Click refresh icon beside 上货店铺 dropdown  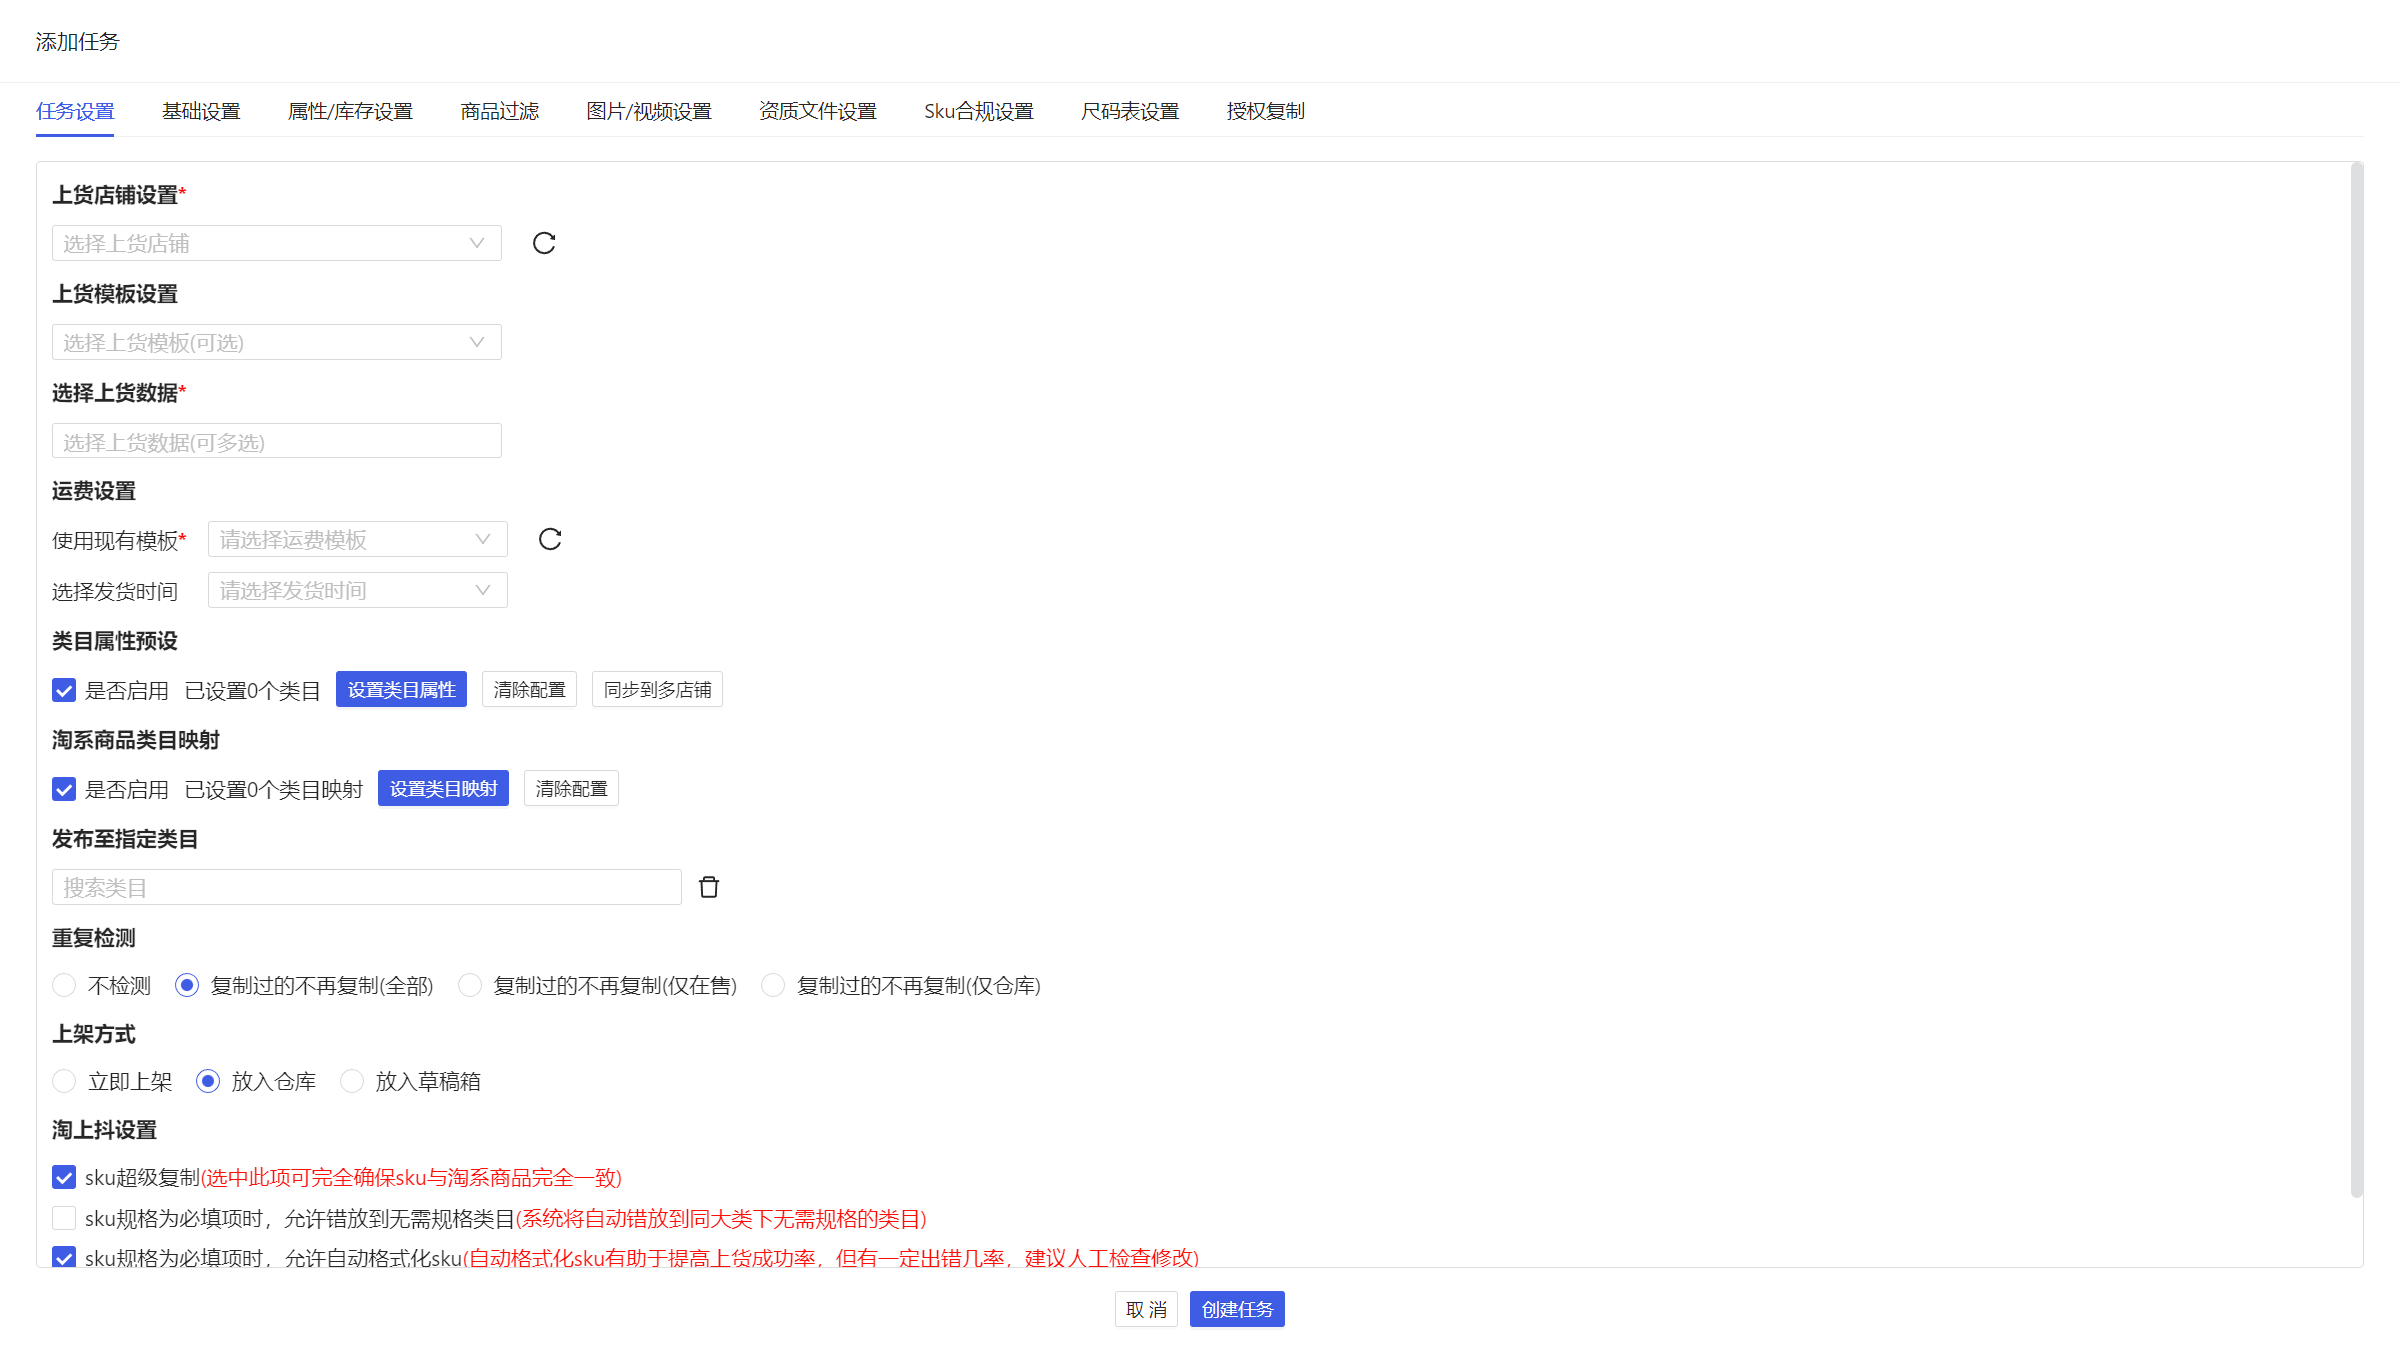[544, 243]
